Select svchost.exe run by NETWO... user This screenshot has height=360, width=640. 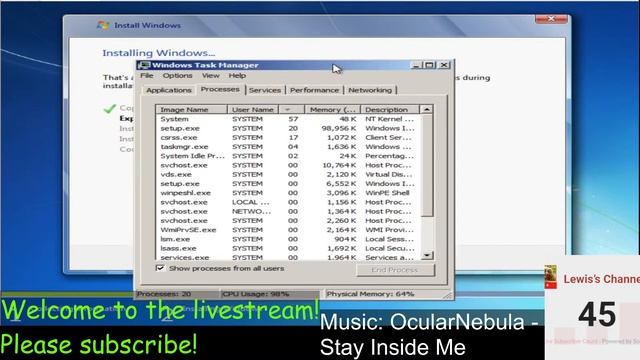tap(288, 211)
